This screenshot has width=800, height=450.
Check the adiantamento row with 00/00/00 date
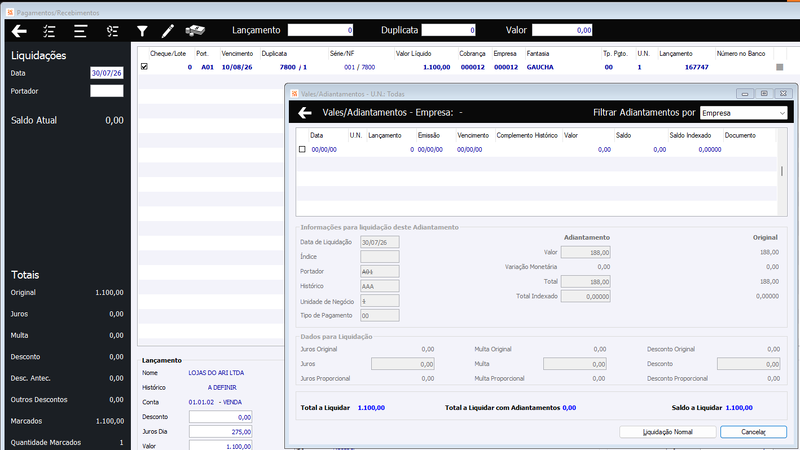click(302, 149)
